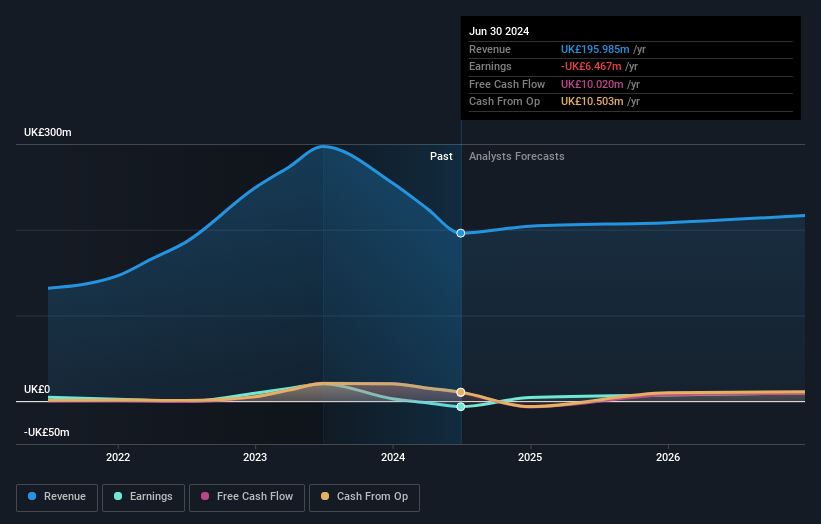Click the 2026 x-axis label

coord(668,458)
